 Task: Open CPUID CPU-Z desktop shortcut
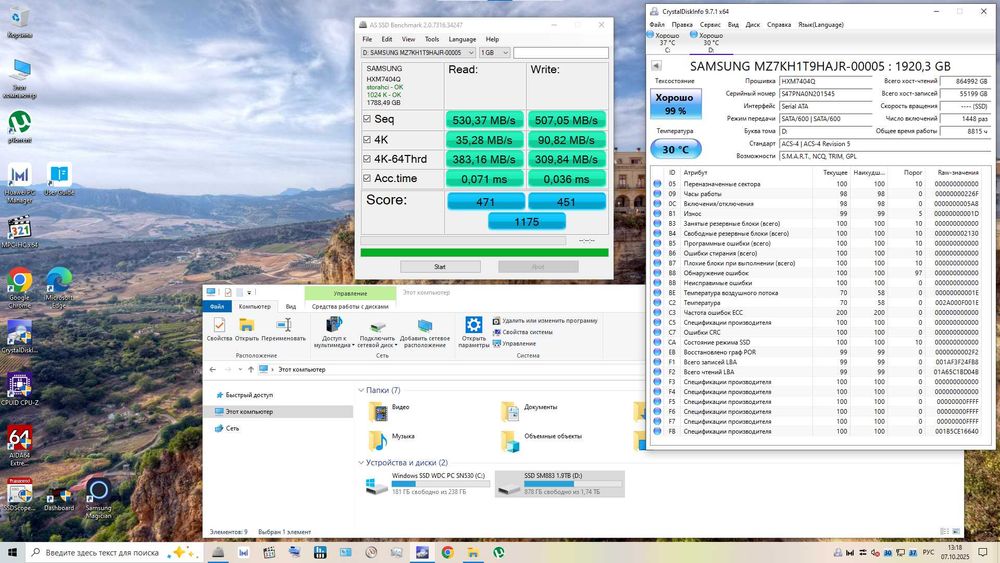coord(20,389)
